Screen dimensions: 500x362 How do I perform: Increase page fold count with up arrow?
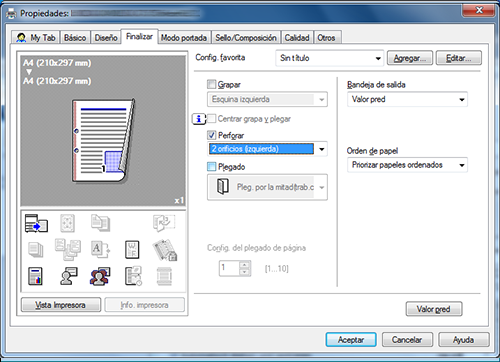(245, 265)
